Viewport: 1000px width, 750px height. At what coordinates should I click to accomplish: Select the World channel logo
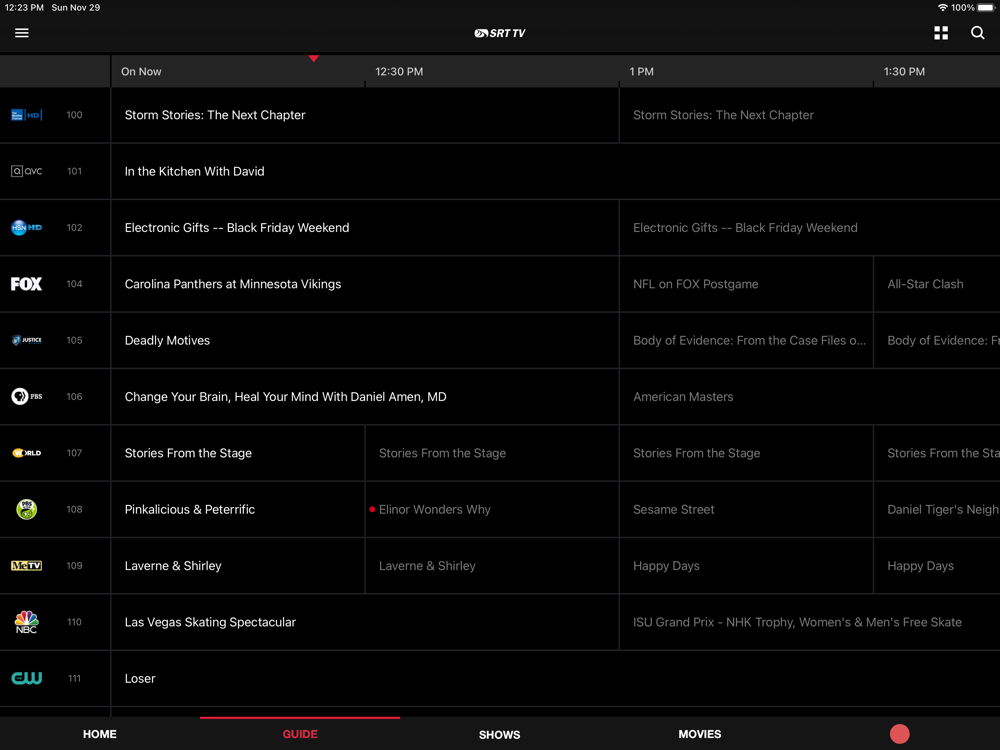(27, 453)
